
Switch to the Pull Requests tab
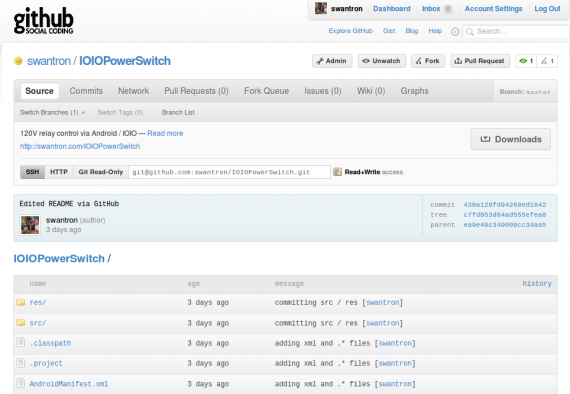coord(196,91)
